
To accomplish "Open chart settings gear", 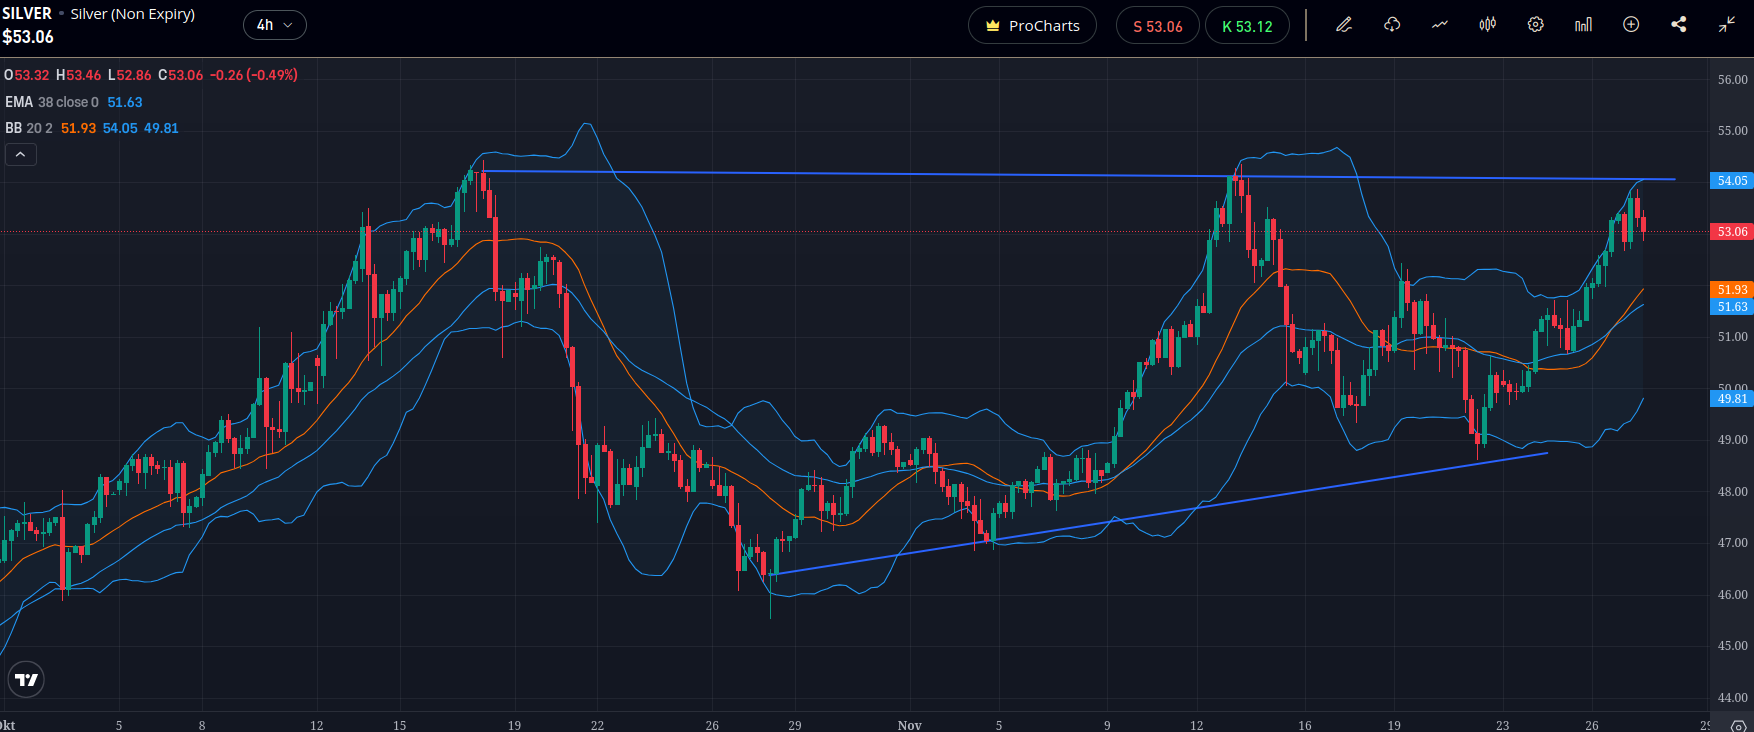I will pos(1536,25).
